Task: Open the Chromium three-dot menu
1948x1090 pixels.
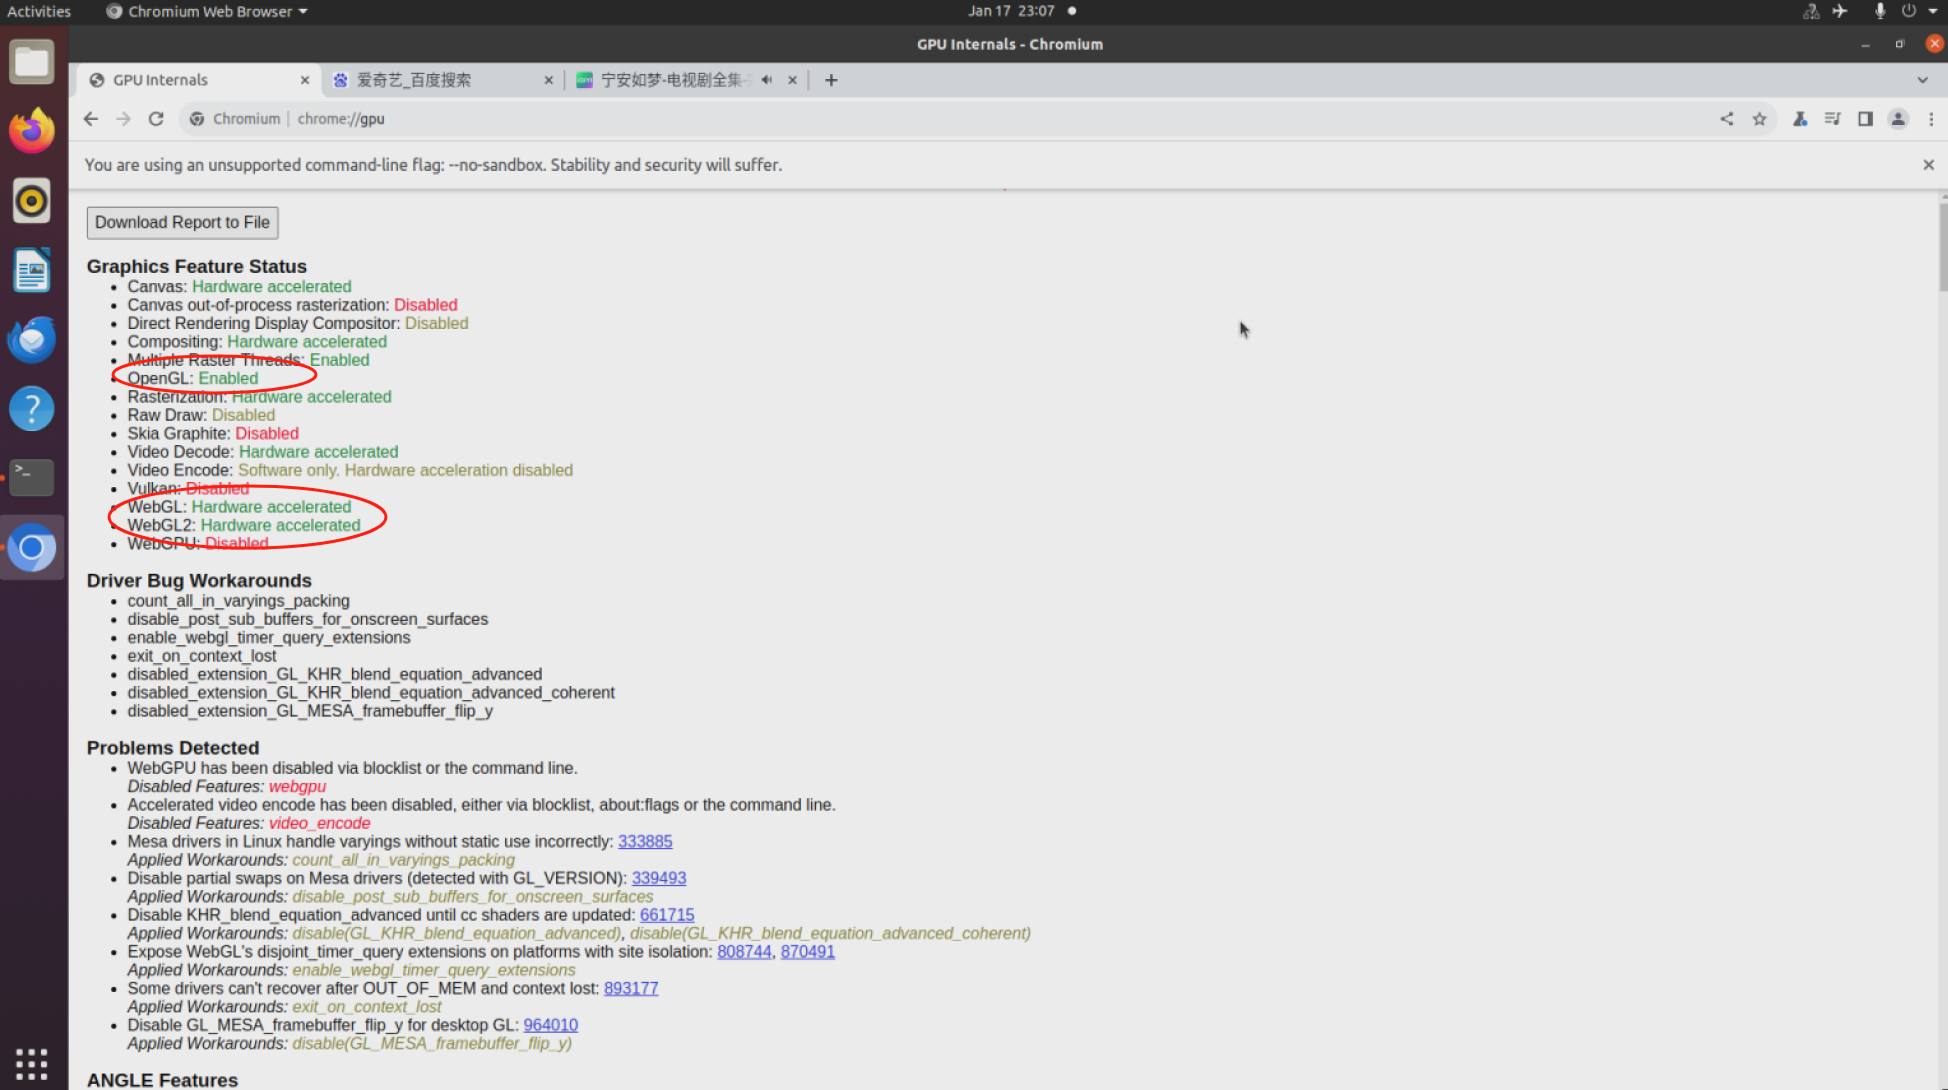Action: [x=1931, y=119]
